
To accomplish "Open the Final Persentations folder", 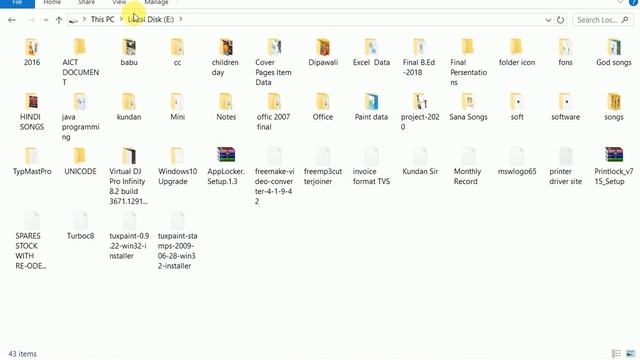I will tap(468, 62).
